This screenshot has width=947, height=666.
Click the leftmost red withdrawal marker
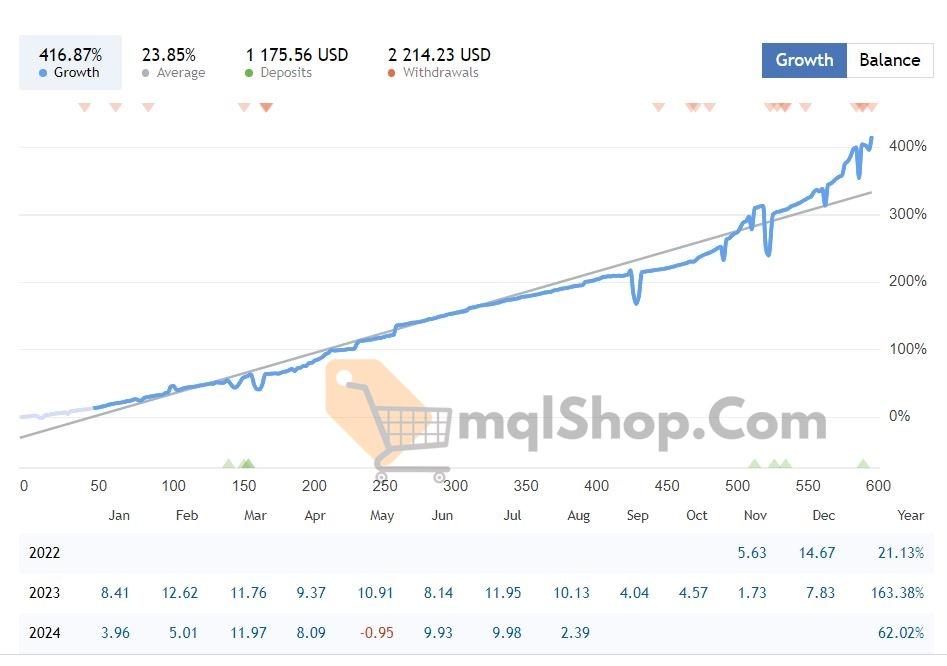pyautogui.click(x=84, y=107)
